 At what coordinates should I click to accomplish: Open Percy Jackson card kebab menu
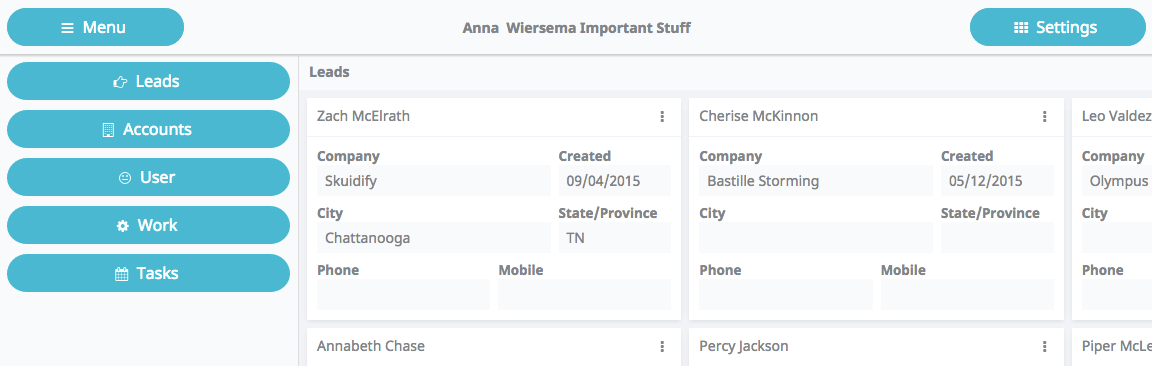coord(1044,346)
